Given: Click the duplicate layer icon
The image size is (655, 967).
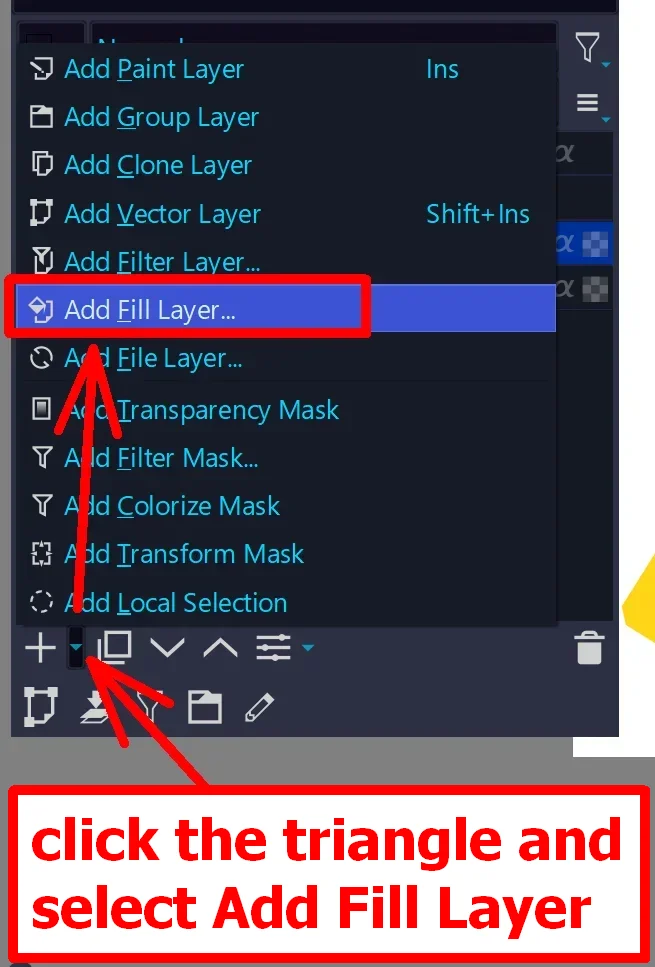Looking at the screenshot, I should (115, 648).
